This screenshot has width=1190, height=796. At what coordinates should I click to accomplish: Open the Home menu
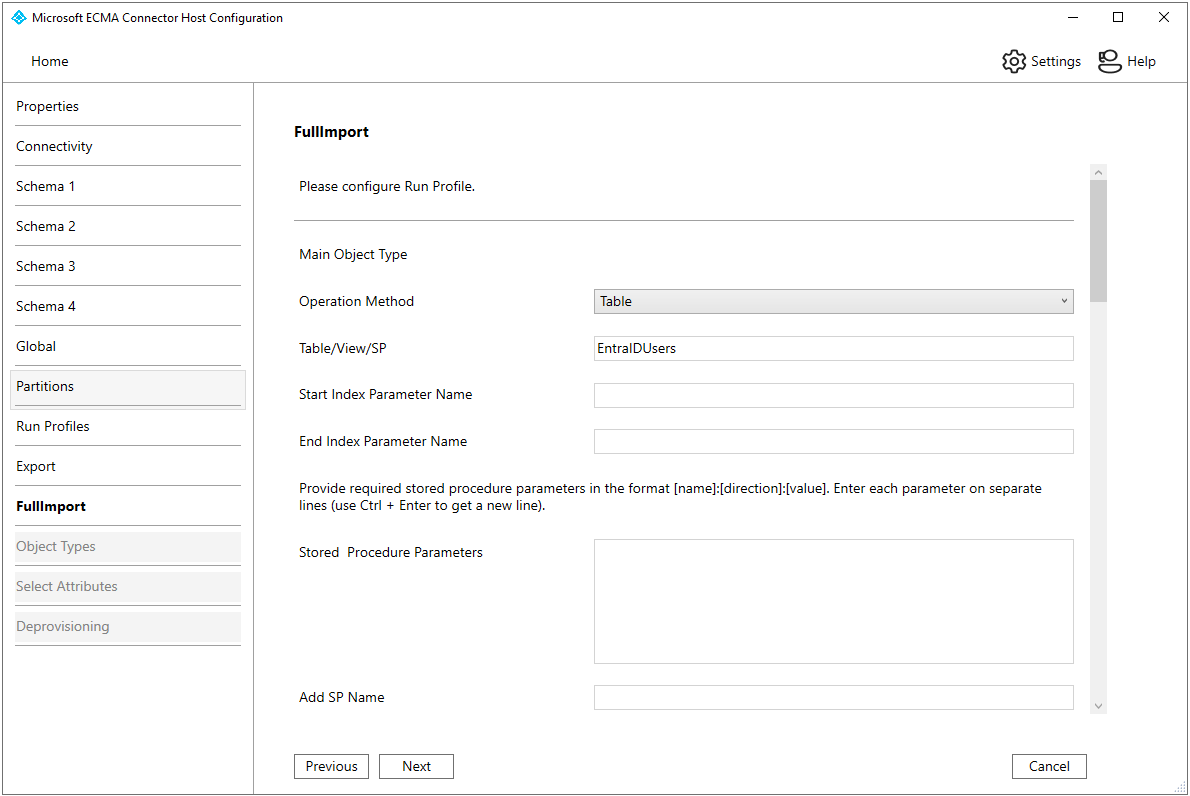coord(50,61)
